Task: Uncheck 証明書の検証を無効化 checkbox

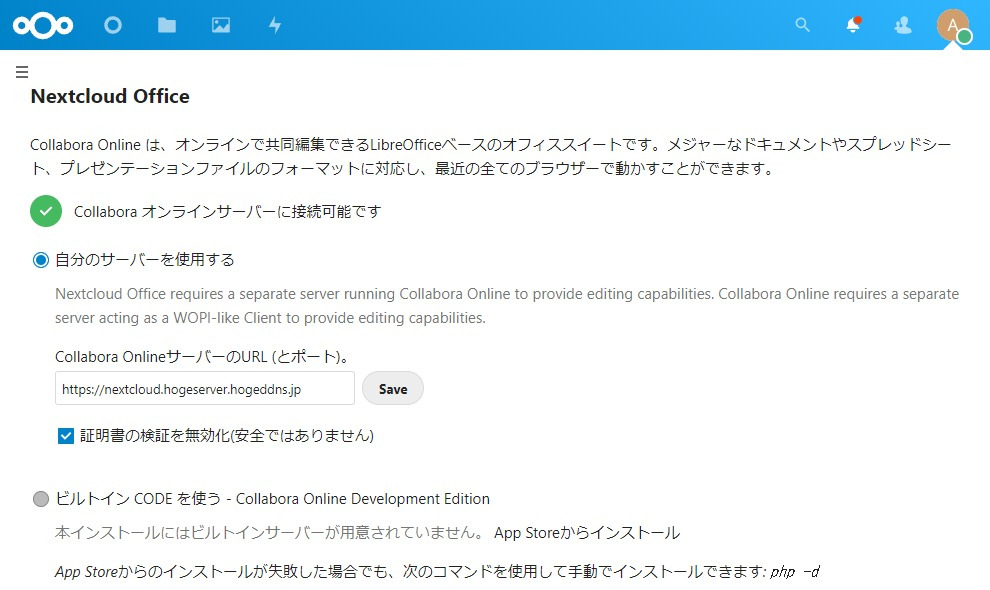Action: [x=66, y=436]
